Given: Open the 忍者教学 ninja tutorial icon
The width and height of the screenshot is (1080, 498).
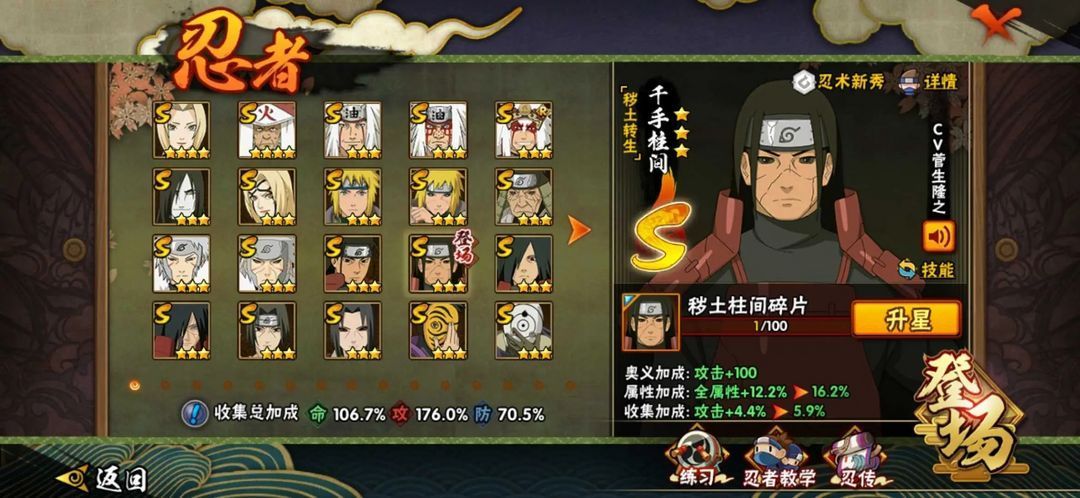Looking at the screenshot, I should coord(778,461).
